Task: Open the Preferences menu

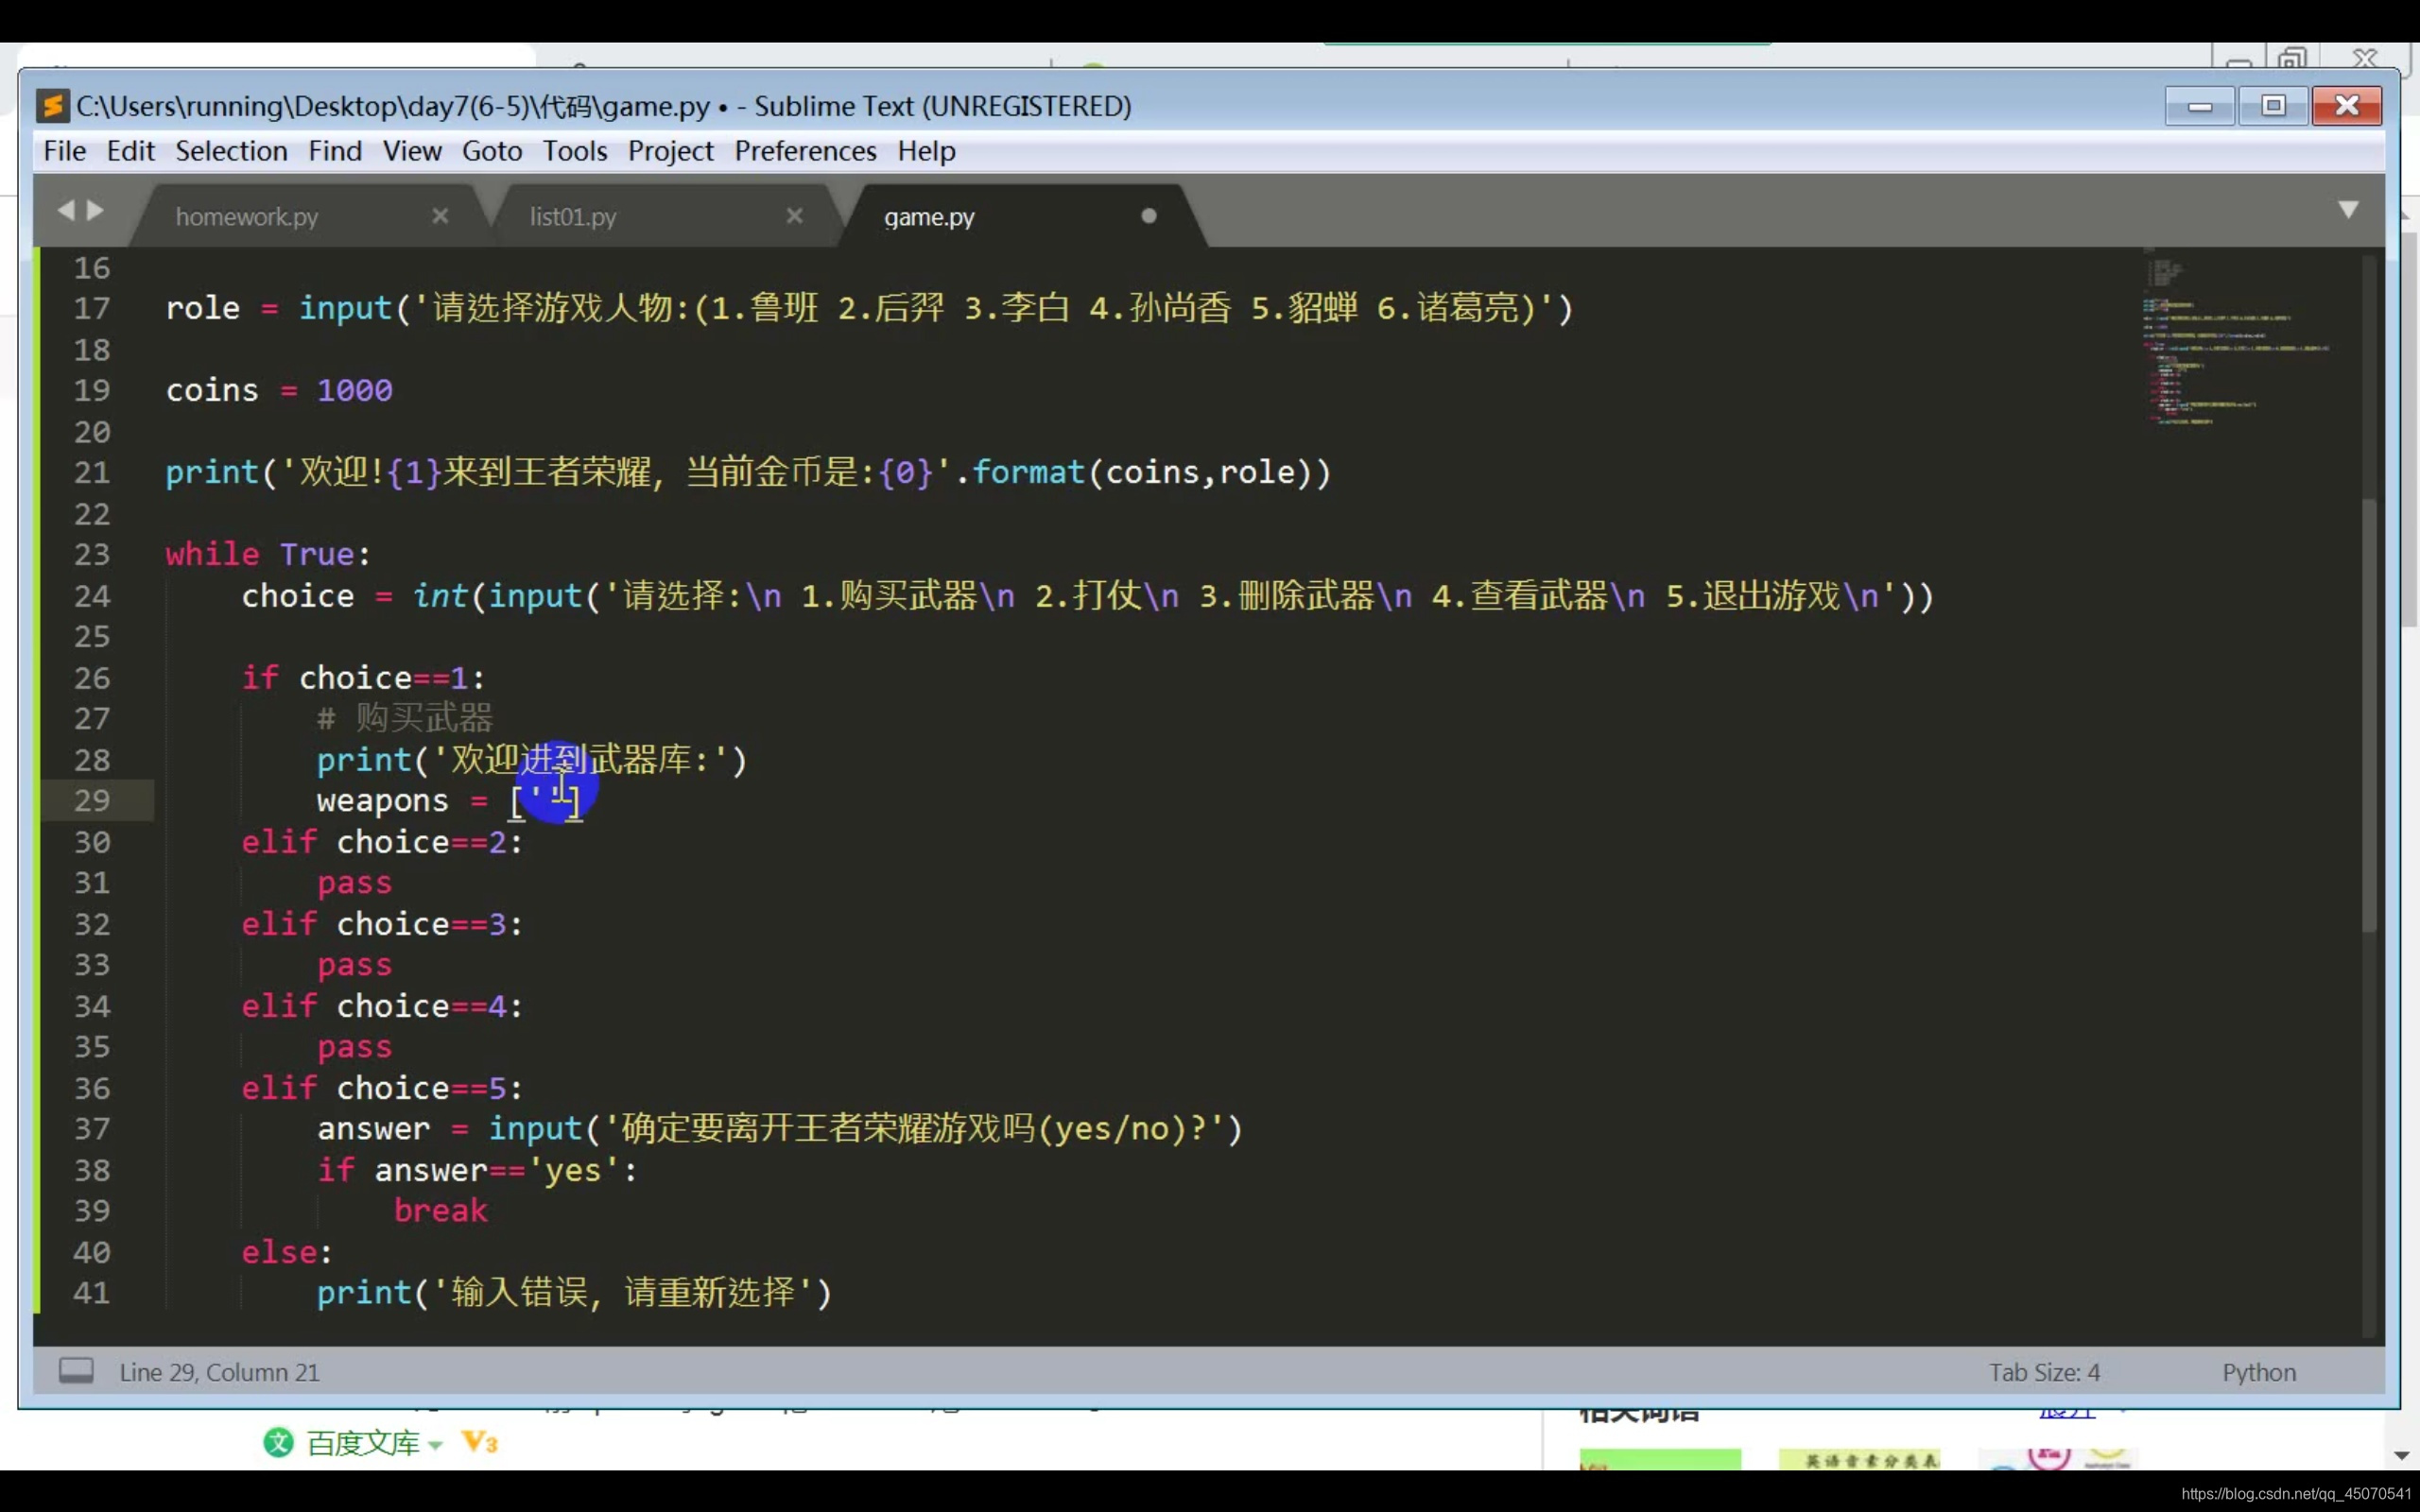Action: tap(805, 151)
